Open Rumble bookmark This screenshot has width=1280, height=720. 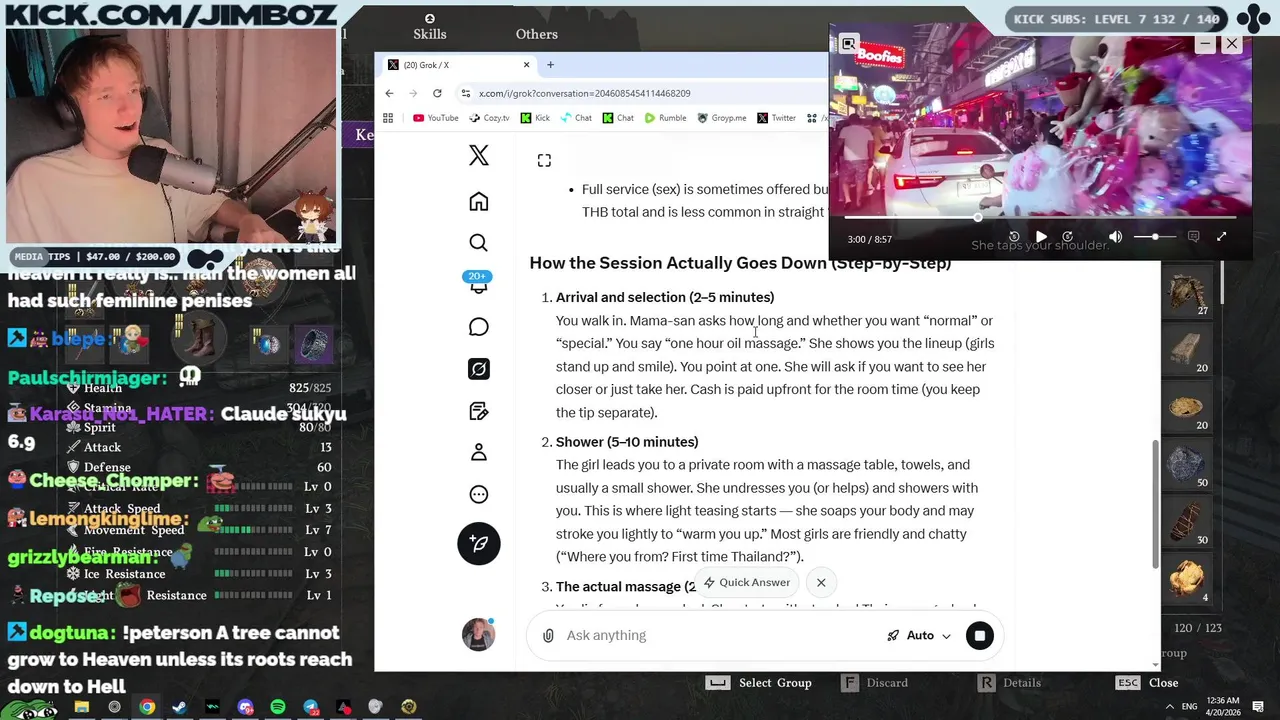pyautogui.click(x=665, y=118)
